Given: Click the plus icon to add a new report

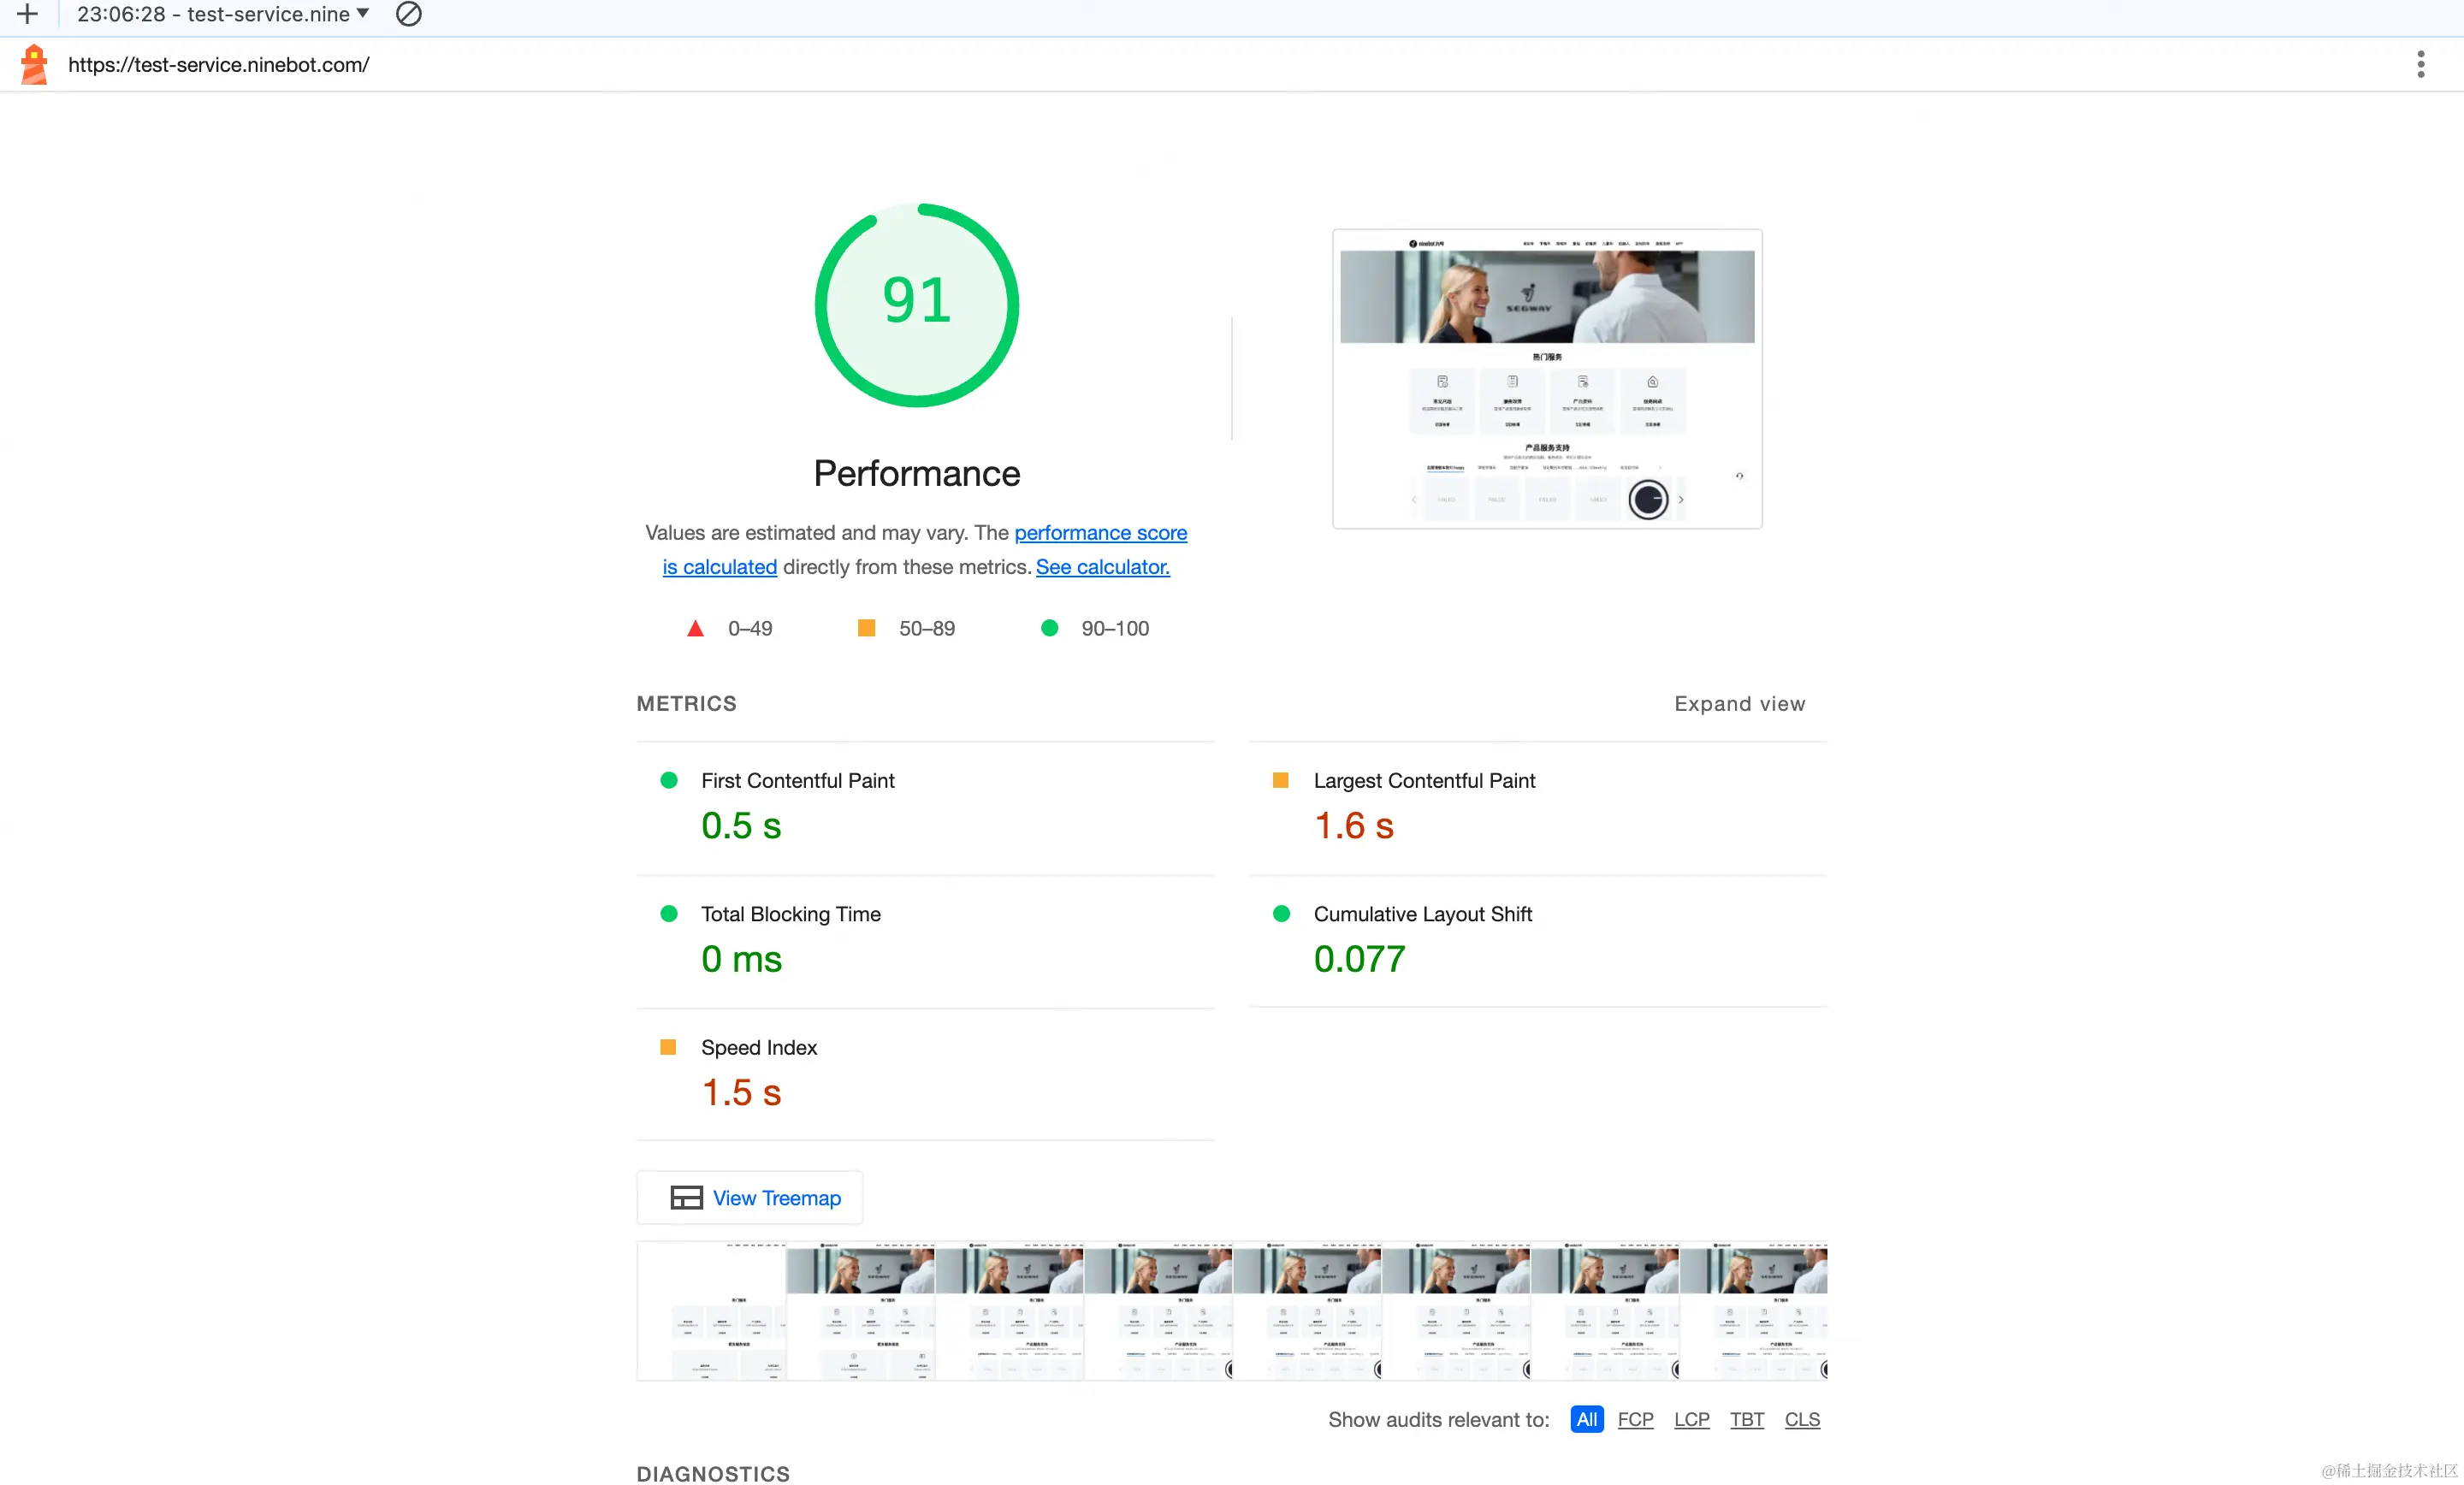Looking at the screenshot, I should 27,14.
